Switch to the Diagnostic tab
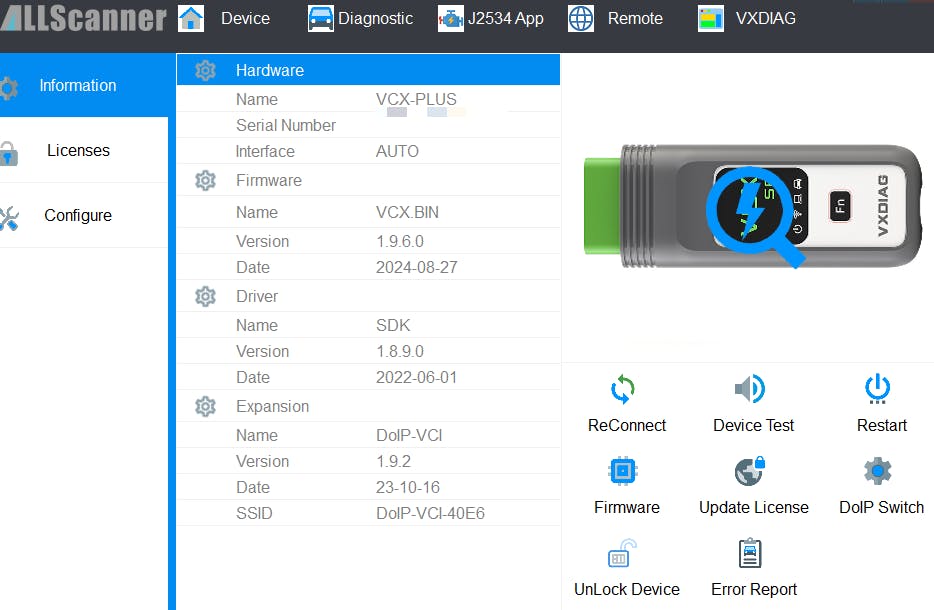This screenshot has height=610, width=934. [x=361, y=18]
